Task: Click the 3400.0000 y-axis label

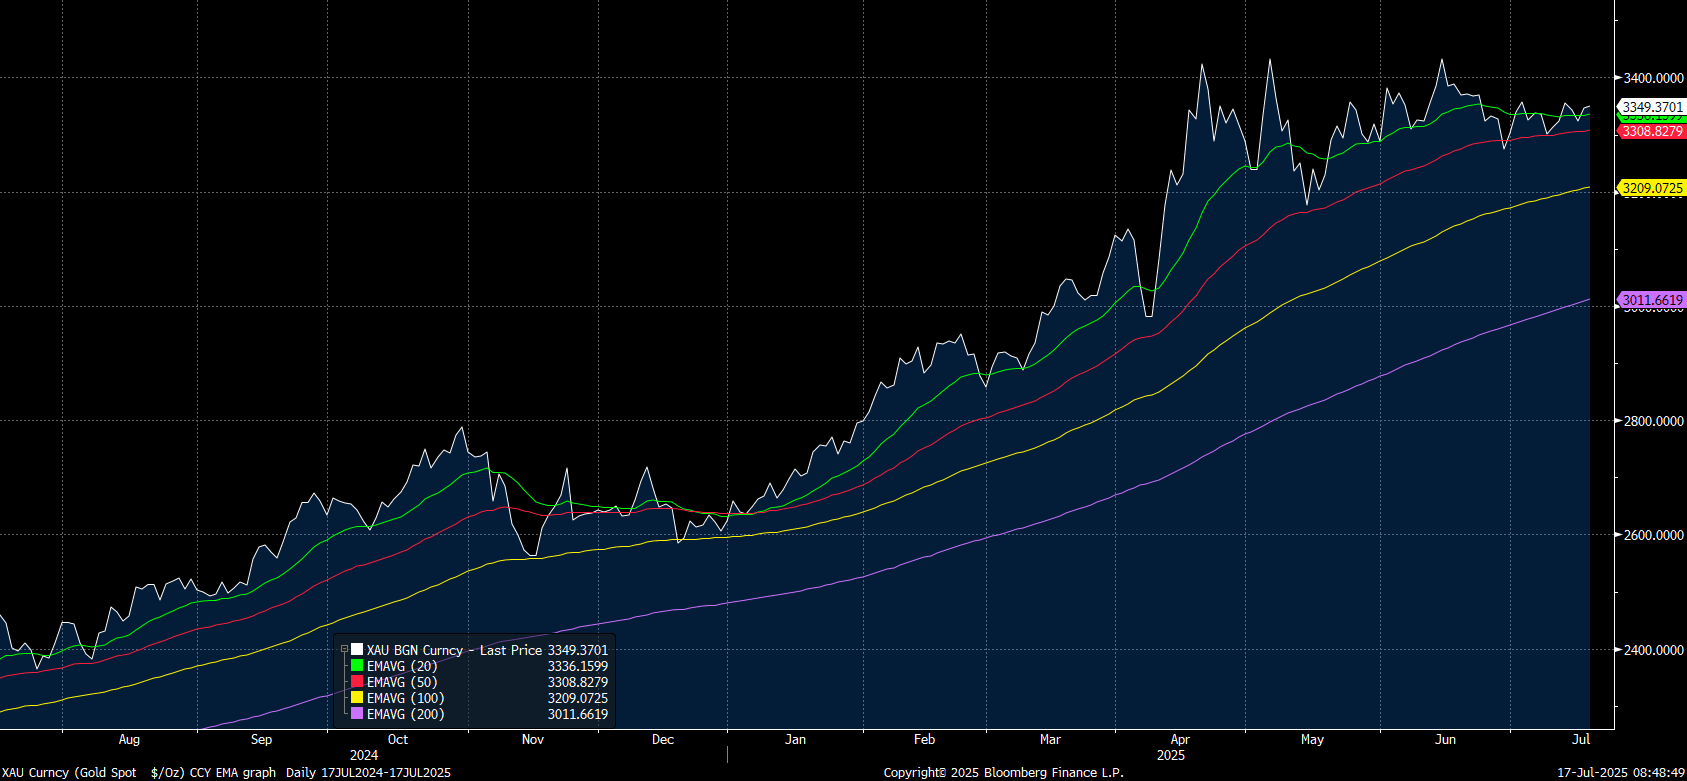Action: coord(1652,78)
